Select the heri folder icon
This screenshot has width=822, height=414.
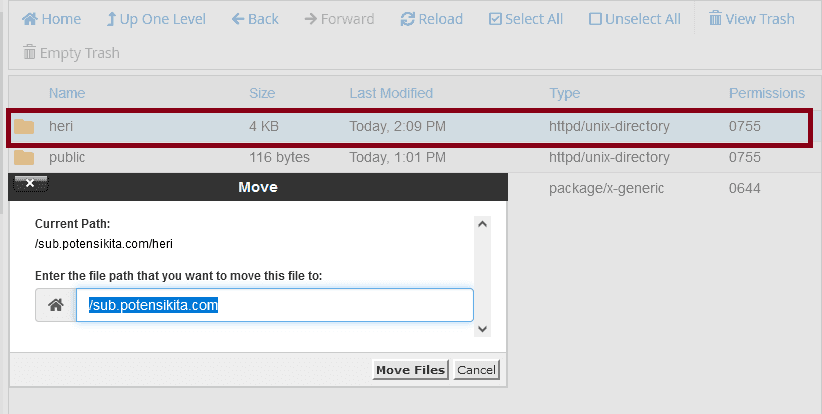click(24, 126)
